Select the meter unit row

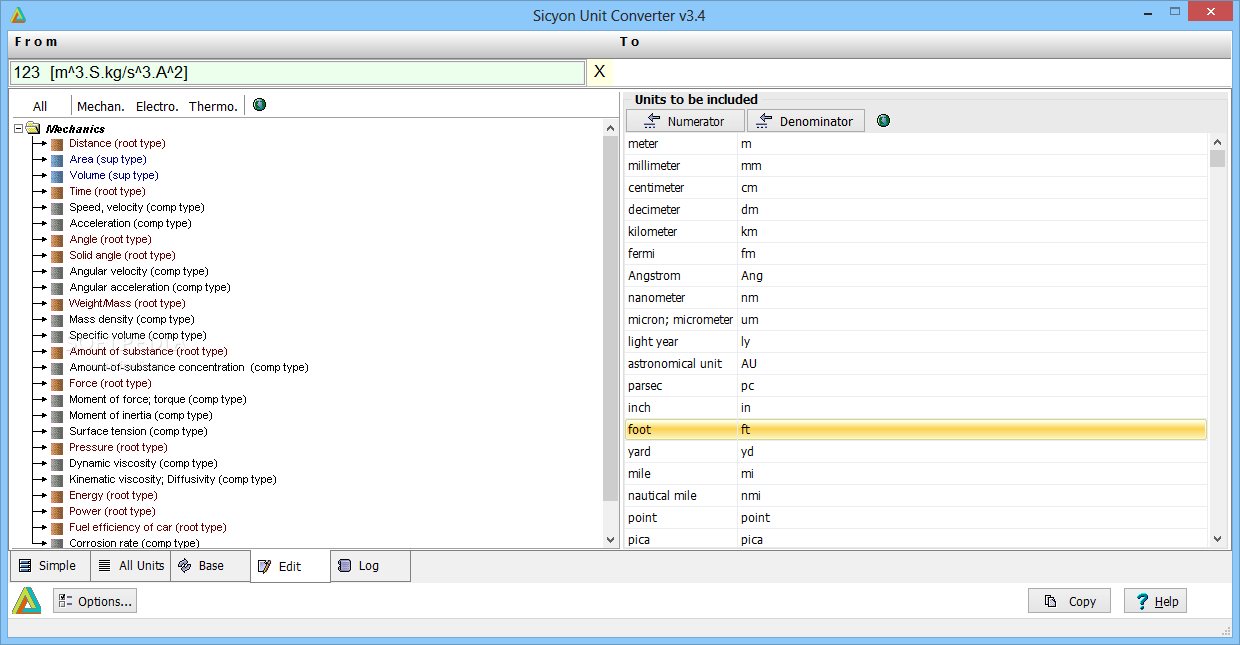click(x=916, y=144)
